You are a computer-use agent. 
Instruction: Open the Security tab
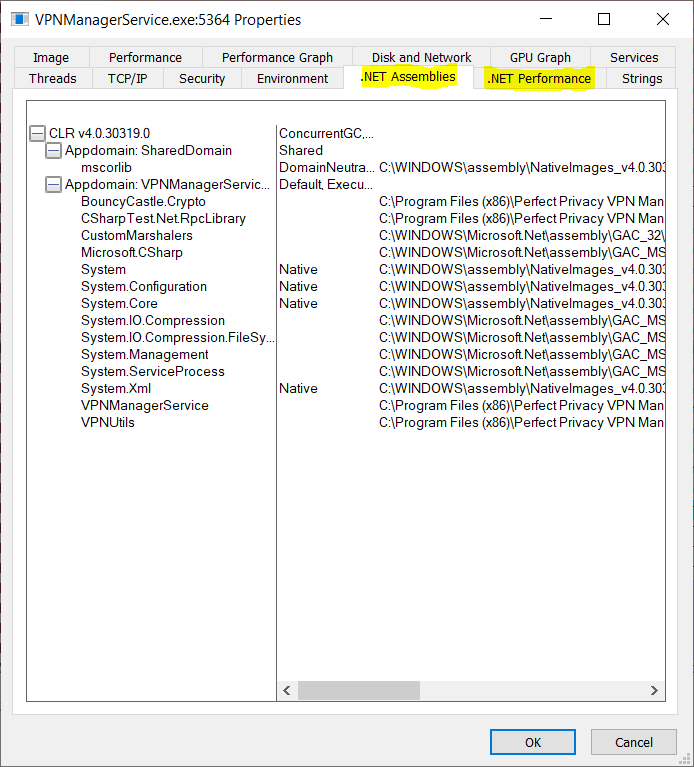tap(202, 78)
